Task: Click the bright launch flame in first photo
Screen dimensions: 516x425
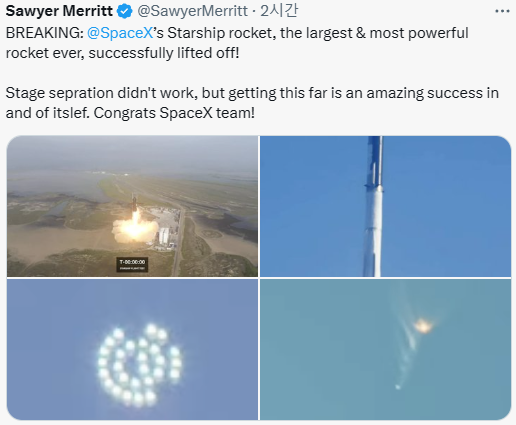Action: point(135,226)
